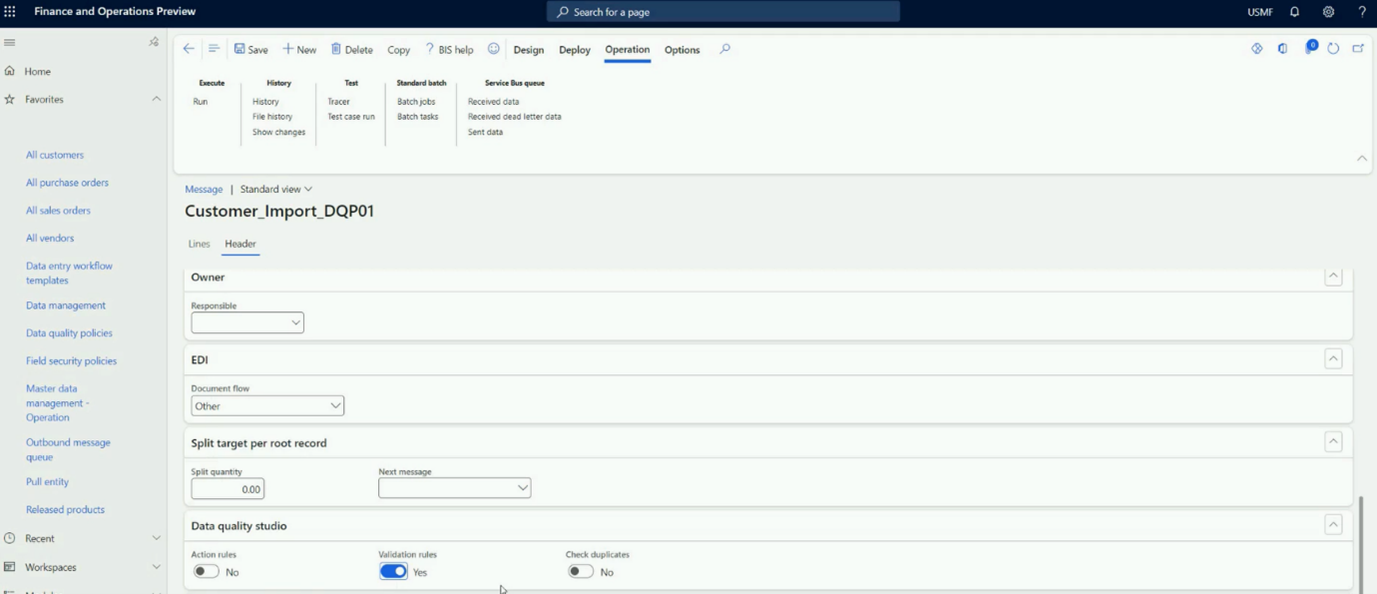Enable the Check duplicates toggle
The image size is (1377, 594).
click(x=580, y=572)
